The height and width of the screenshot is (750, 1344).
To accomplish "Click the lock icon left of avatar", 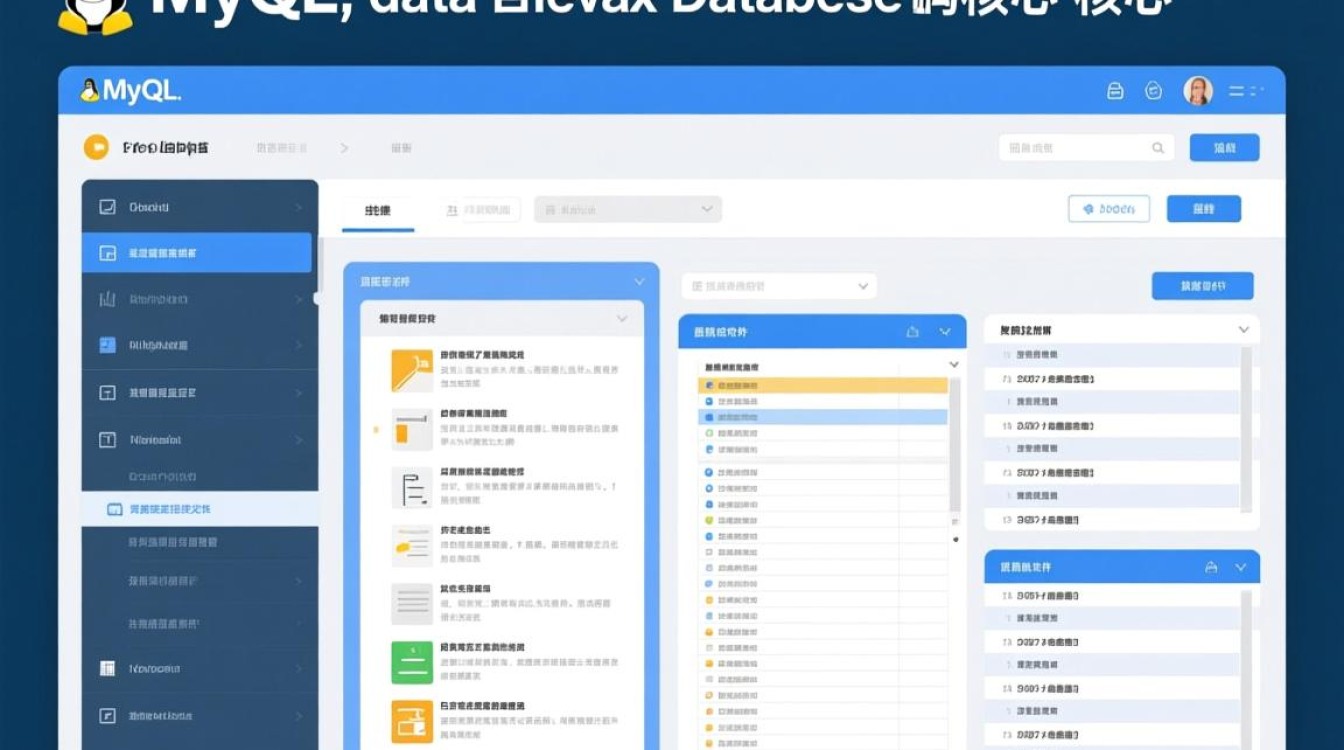I will pos(1115,91).
